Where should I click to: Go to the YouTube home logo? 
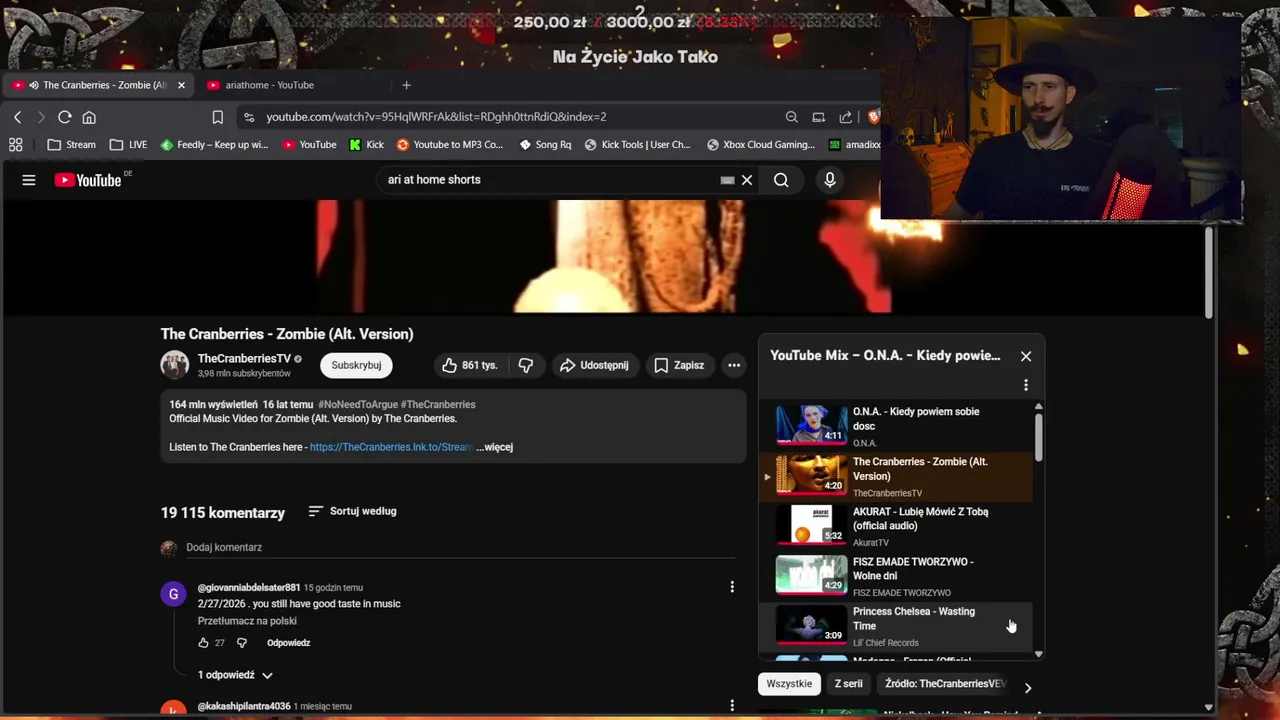(88, 180)
